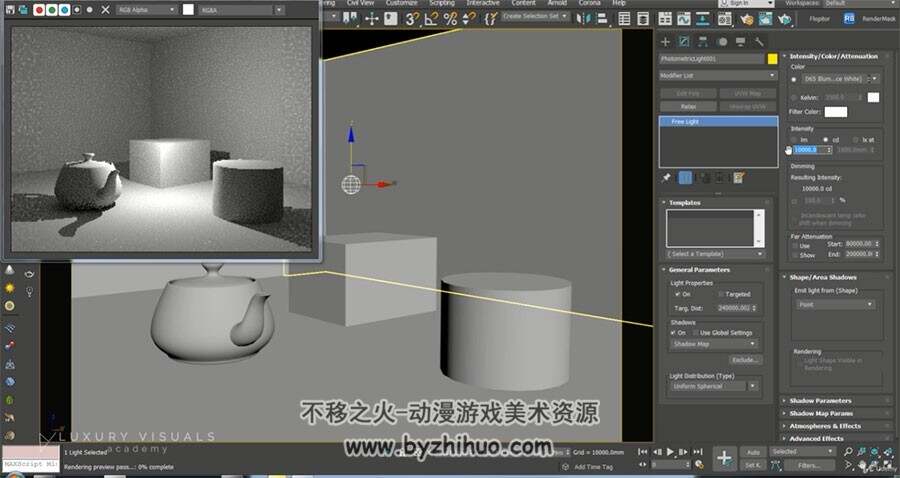Viewport: 900px width, 478px height.
Task: Open RGB Alpha channel dropdown in render window
Action: [147, 10]
